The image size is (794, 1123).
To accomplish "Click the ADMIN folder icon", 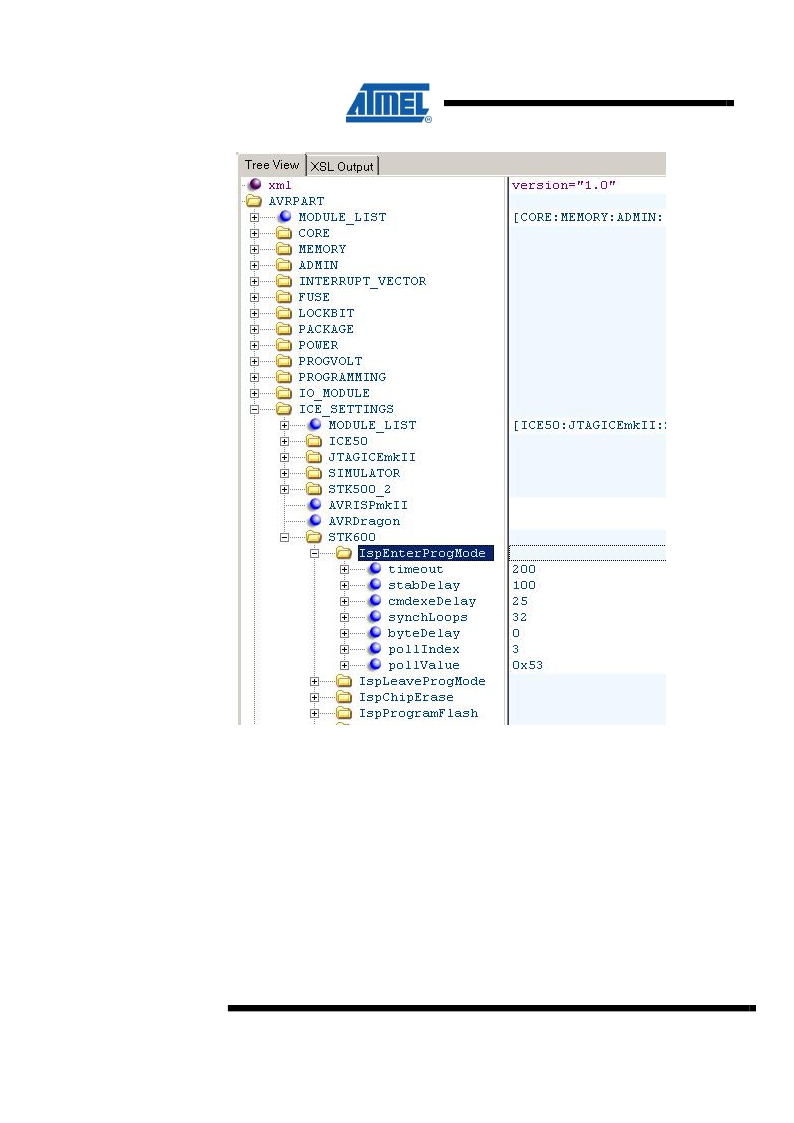I will 284,265.
